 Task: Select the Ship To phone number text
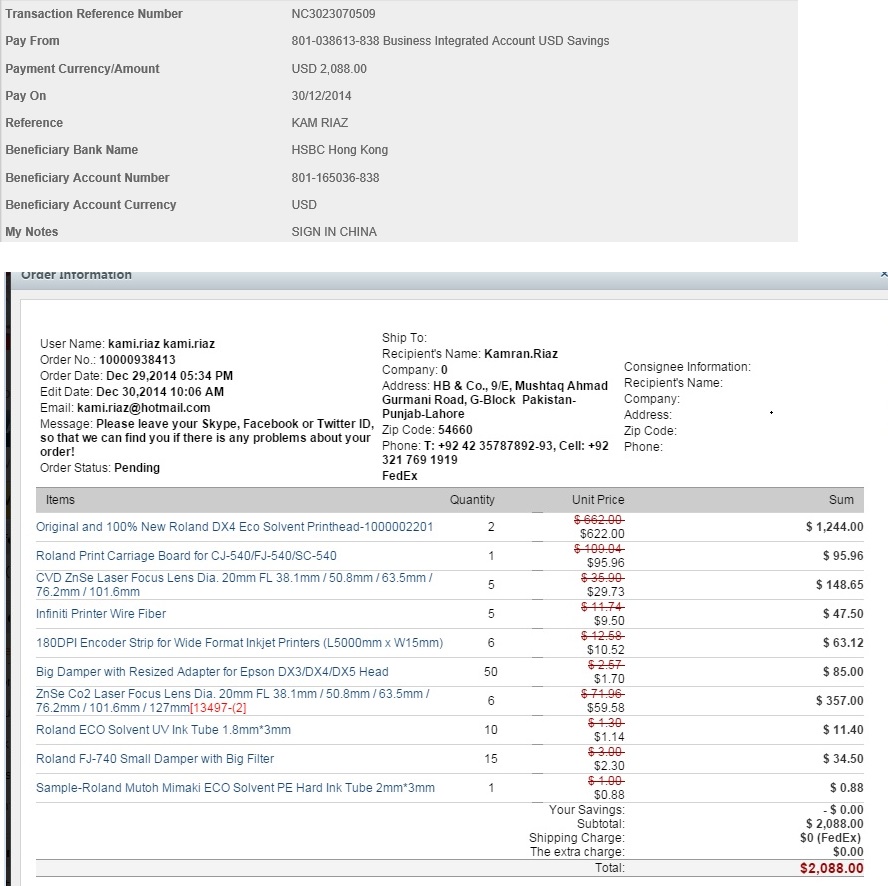point(496,453)
